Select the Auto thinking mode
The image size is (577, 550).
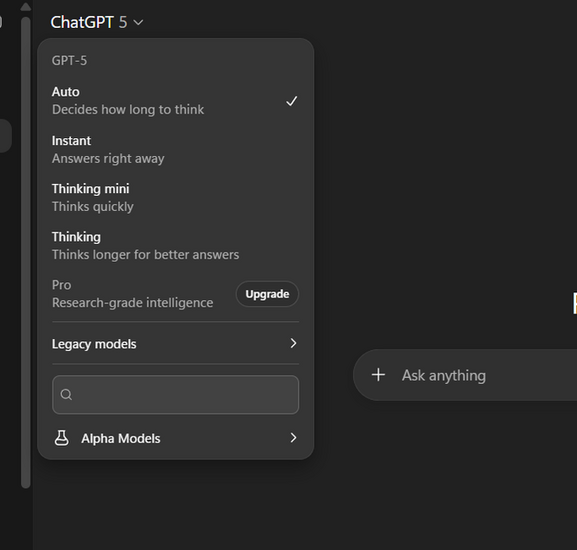(176, 101)
